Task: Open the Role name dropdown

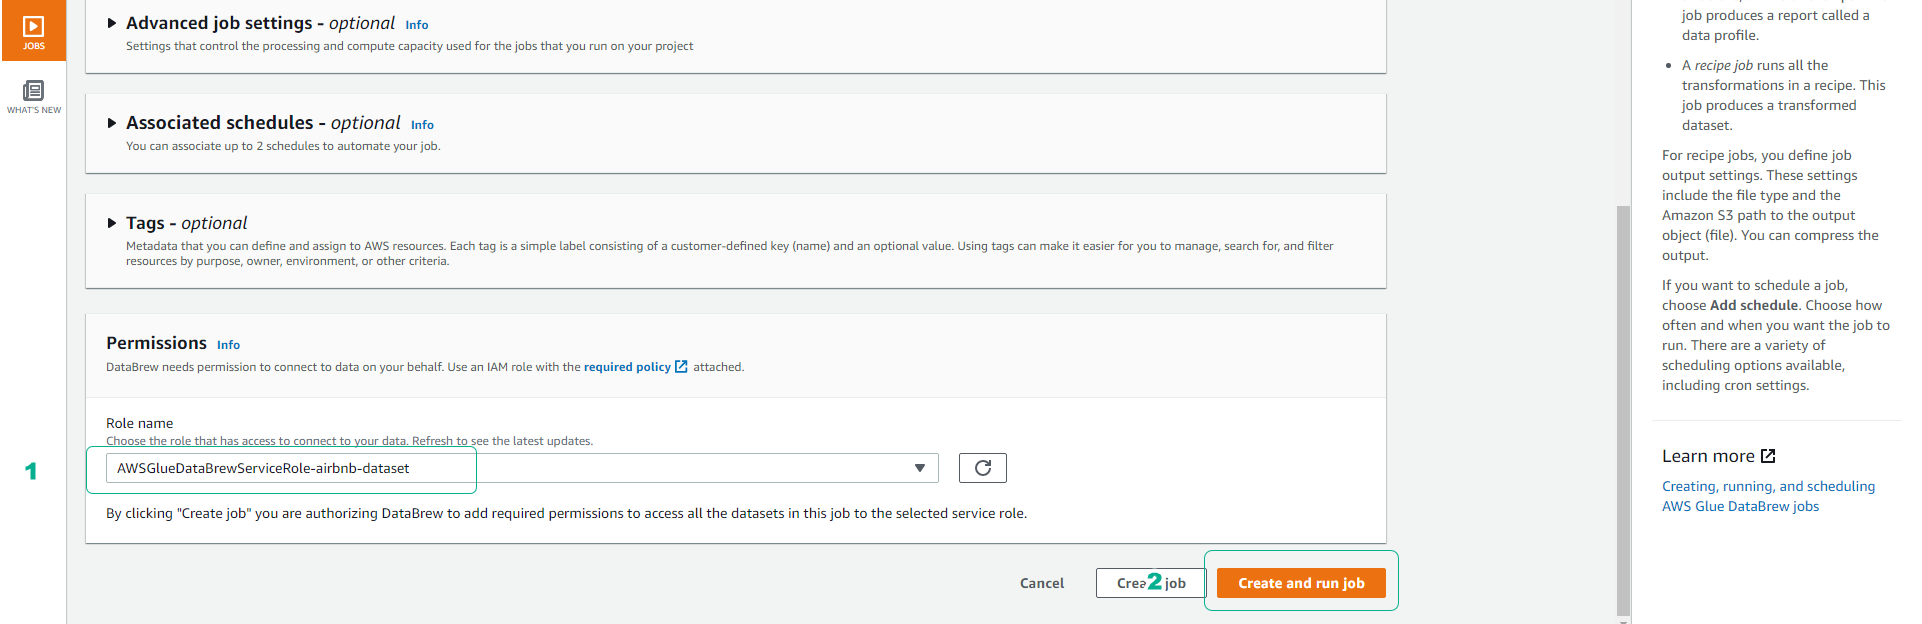Action: click(x=522, y=468)
